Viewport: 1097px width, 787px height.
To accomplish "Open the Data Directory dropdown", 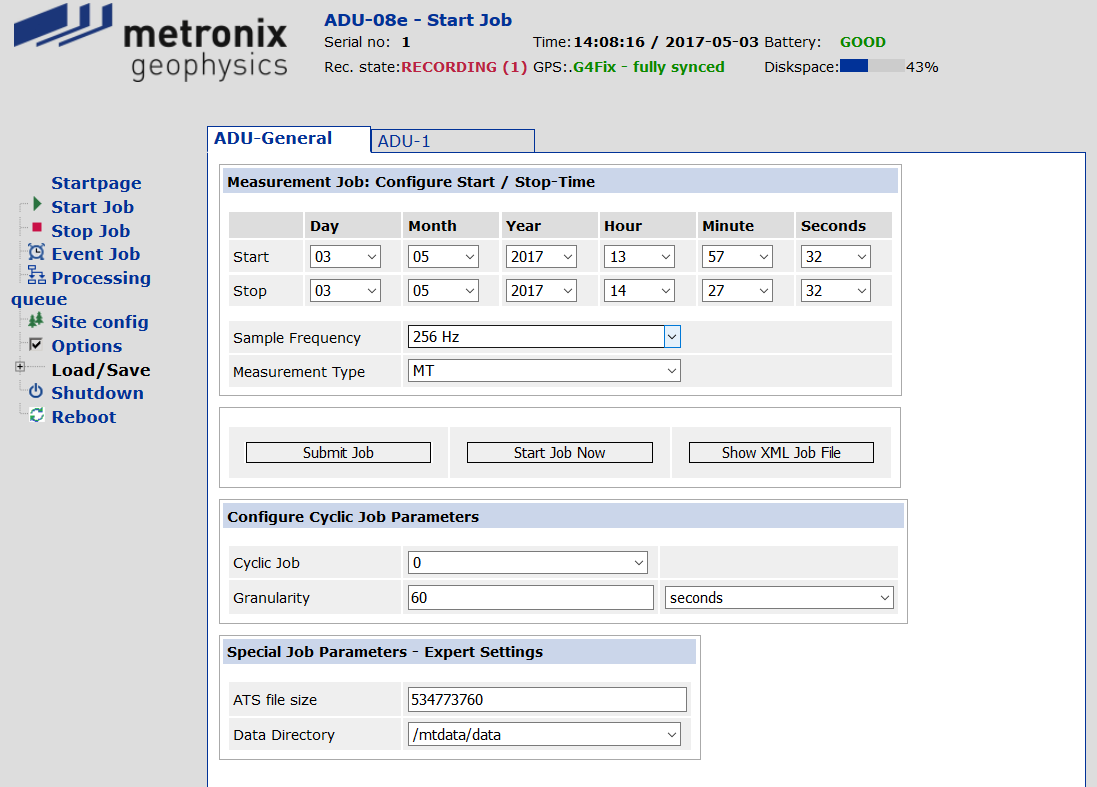I will click(544, 735).
